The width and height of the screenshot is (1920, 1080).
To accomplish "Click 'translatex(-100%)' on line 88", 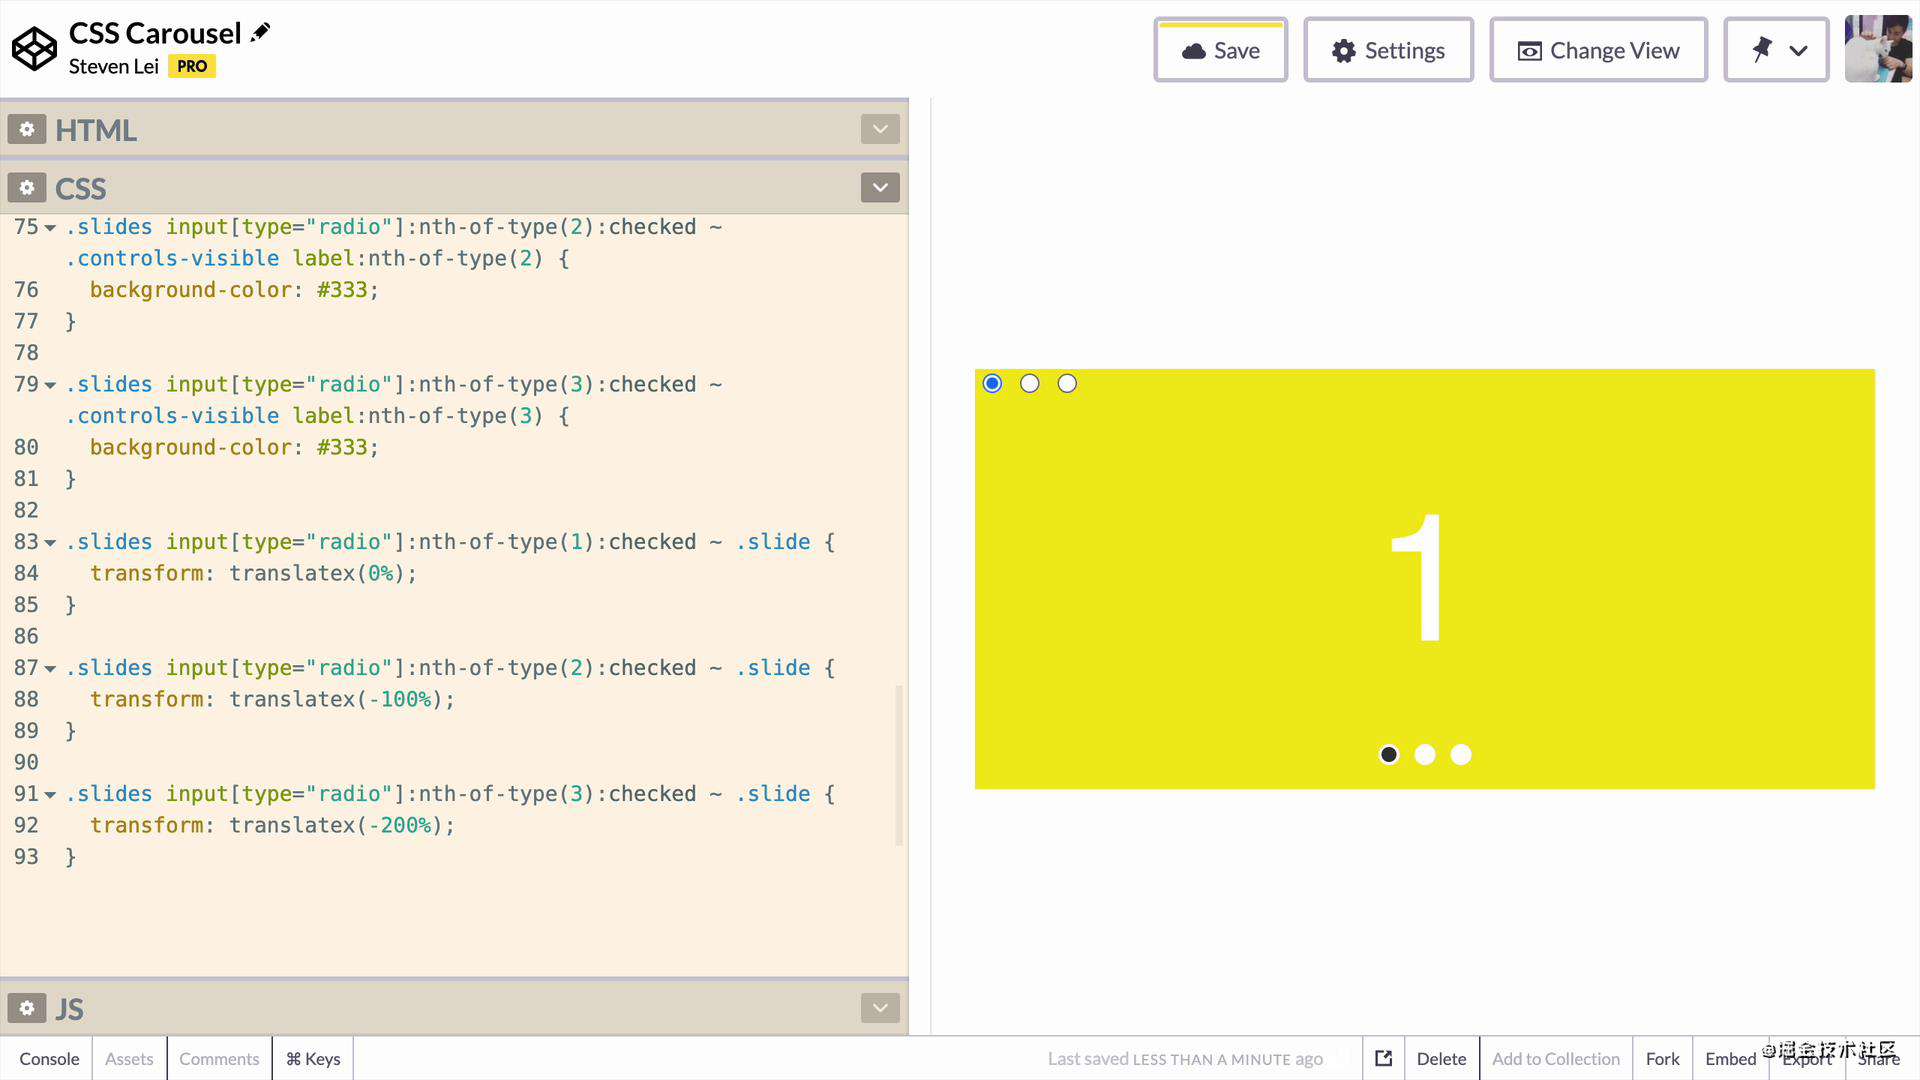I will point(336,699).
